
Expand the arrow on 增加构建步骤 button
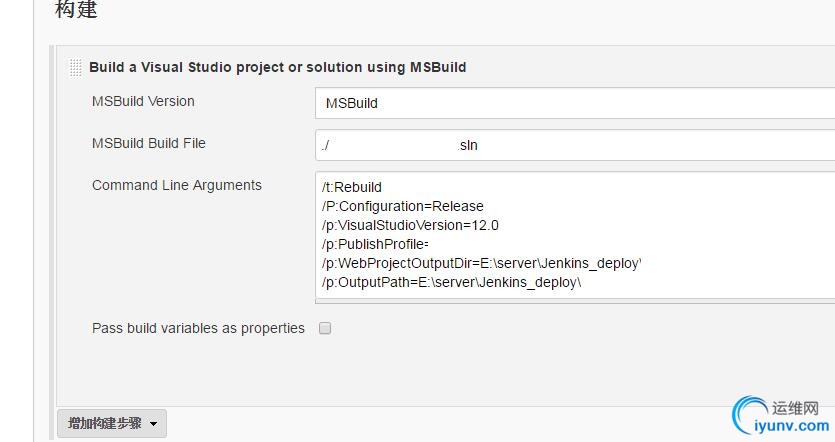(x=153, y=424)
